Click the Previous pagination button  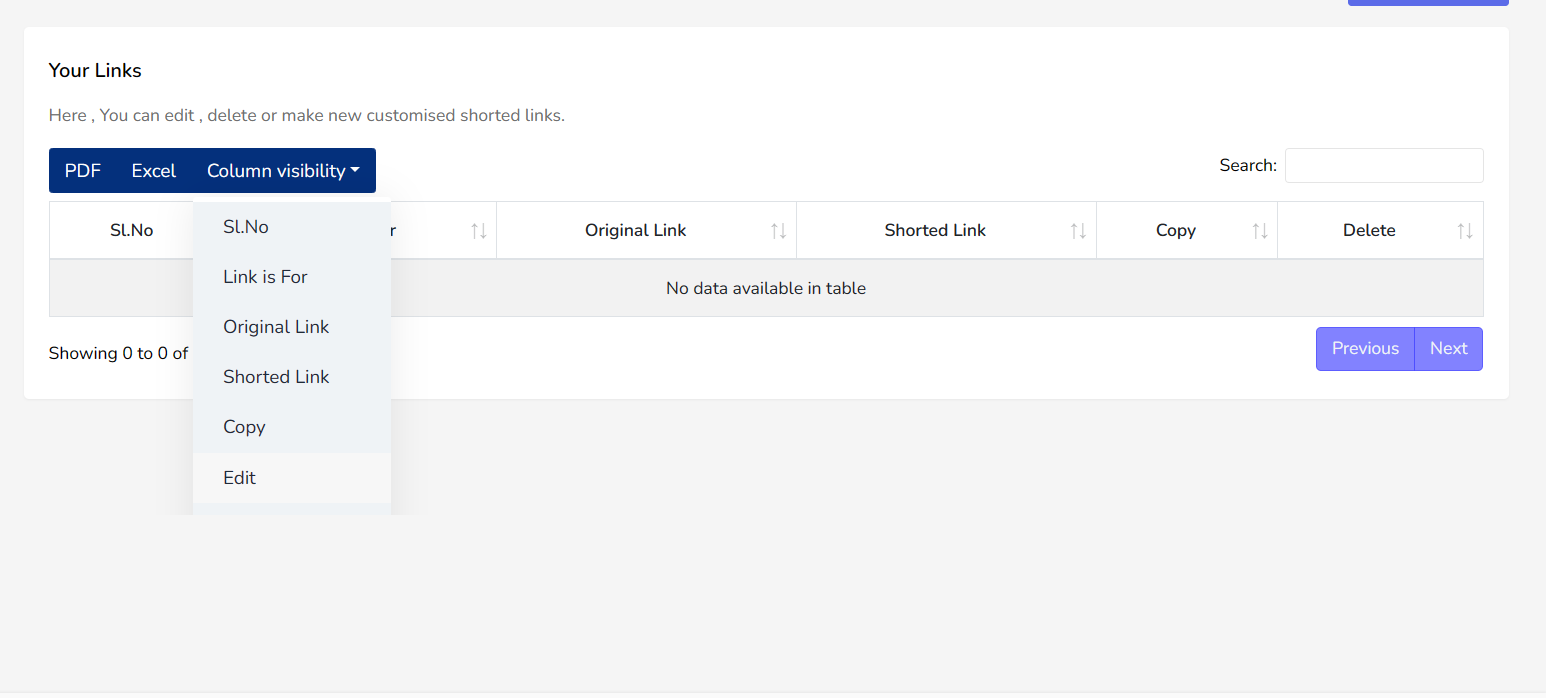coord(1365,348)
